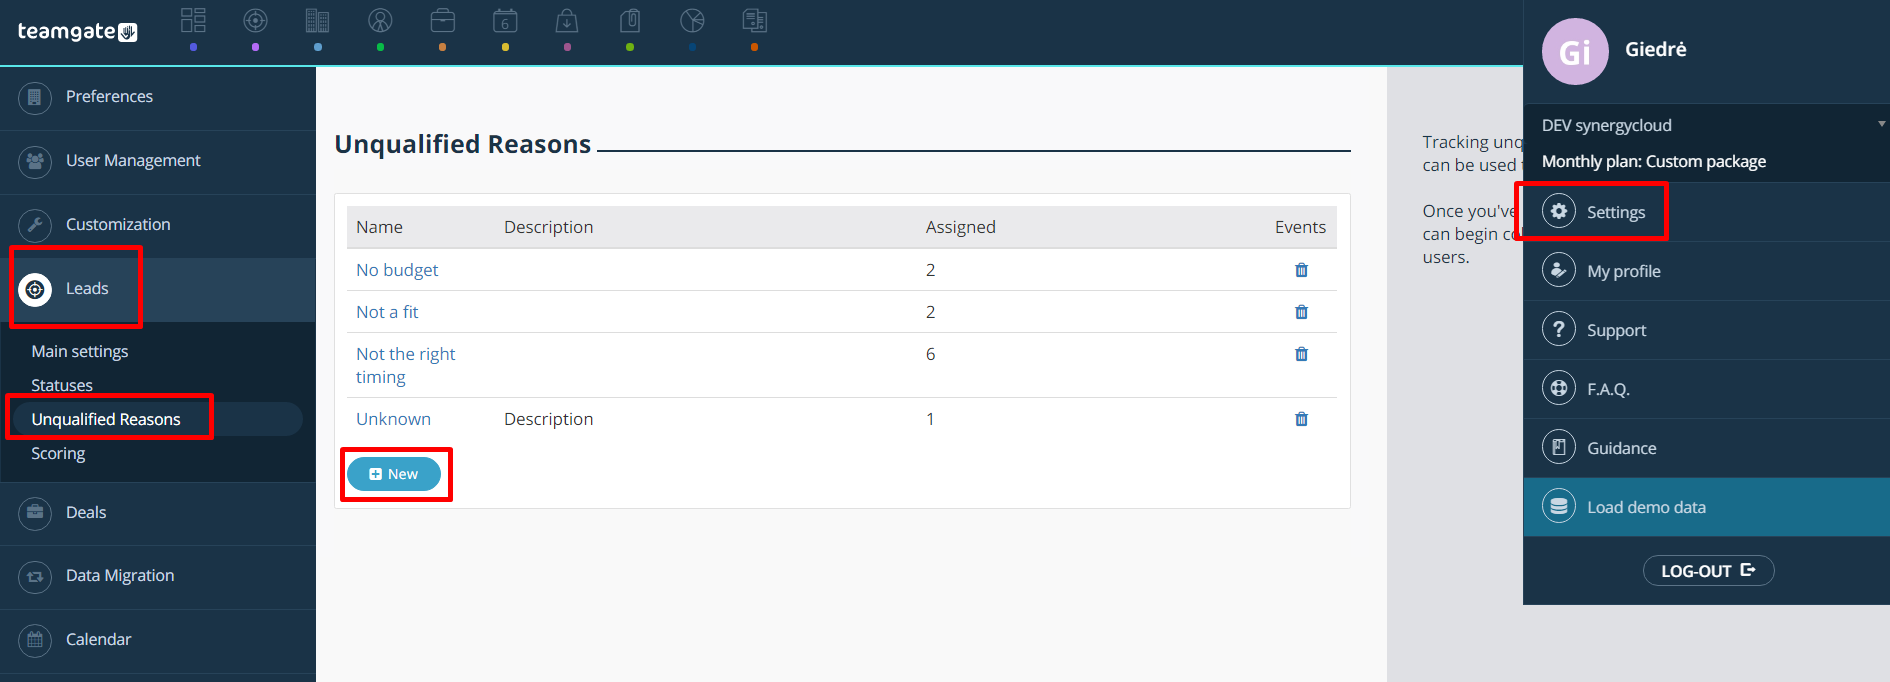Delete 'Not the right timing' with trash icon

pyautogui.click(x=1301, y=354)
